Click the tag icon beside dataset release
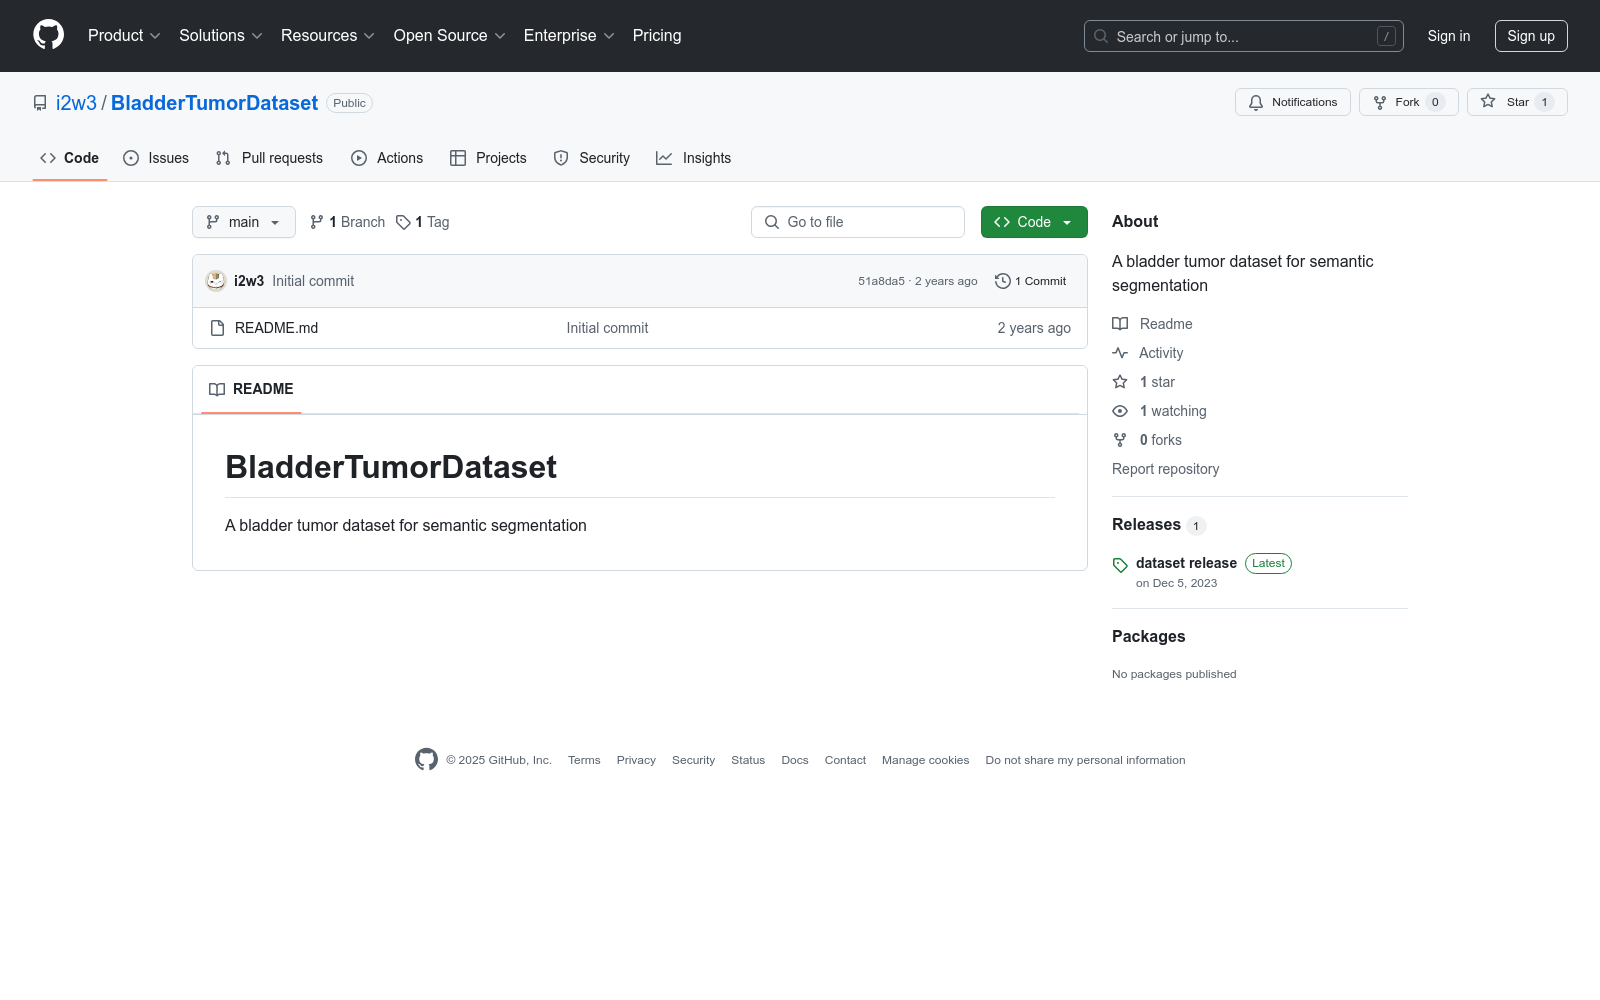 (x=1120, y=565)
